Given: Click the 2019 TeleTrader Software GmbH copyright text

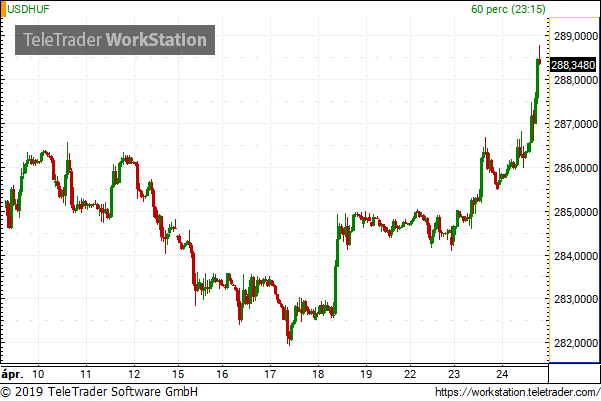Looking at the screenshot, I should coord(100,392).
